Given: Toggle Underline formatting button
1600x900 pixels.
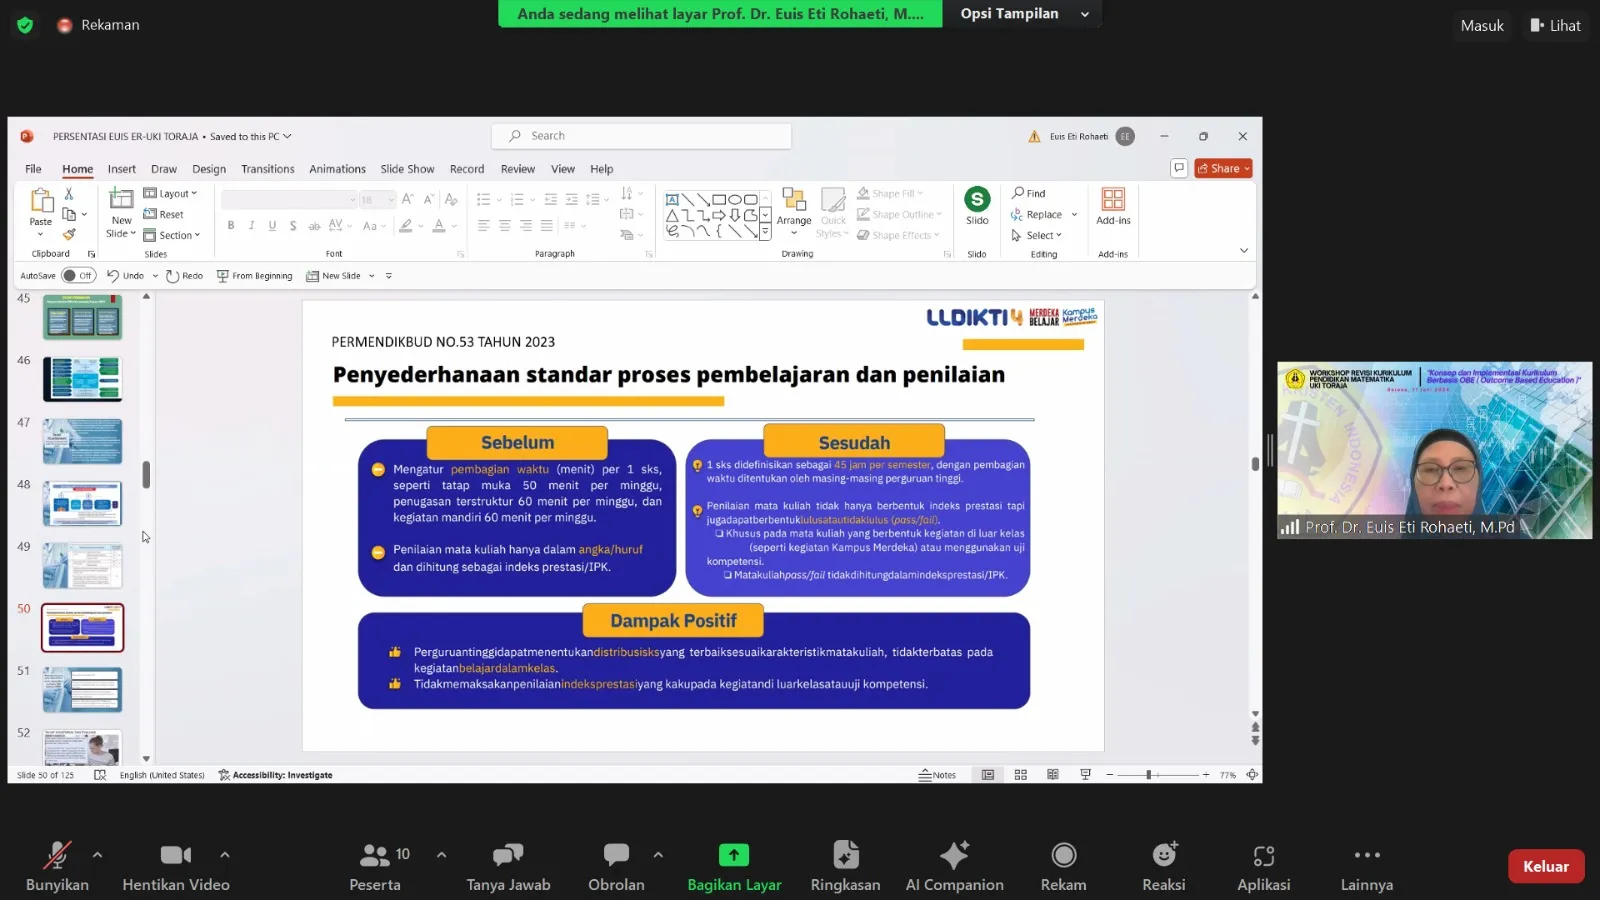Looking at the screenshot, I should [x=272, y=226].
